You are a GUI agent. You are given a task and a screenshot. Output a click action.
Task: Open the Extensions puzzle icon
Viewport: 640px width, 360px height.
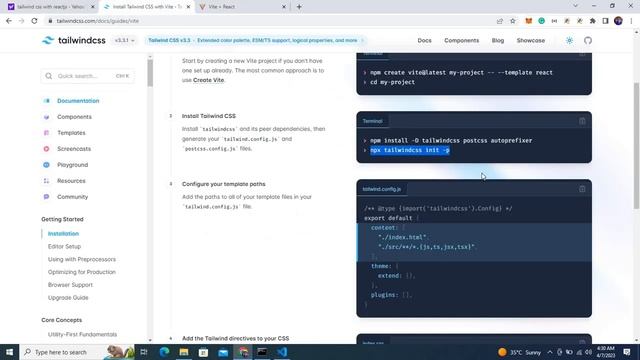(593, 21)
